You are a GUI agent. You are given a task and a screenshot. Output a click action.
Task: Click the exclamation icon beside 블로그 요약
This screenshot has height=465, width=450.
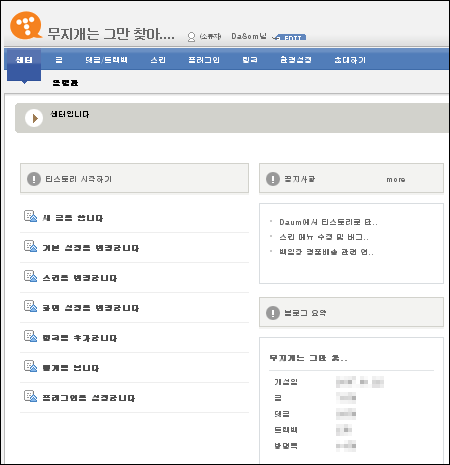click(273, 313)
